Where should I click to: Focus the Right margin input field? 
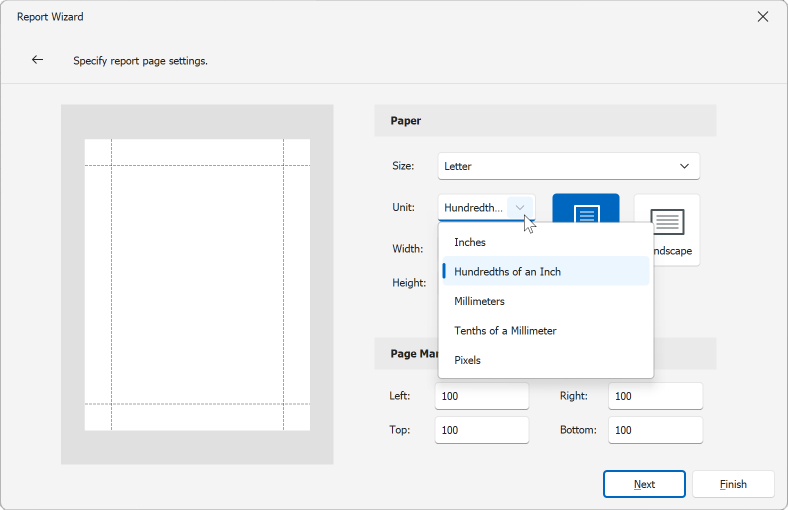pyautogui.click(x=655, y=397)
